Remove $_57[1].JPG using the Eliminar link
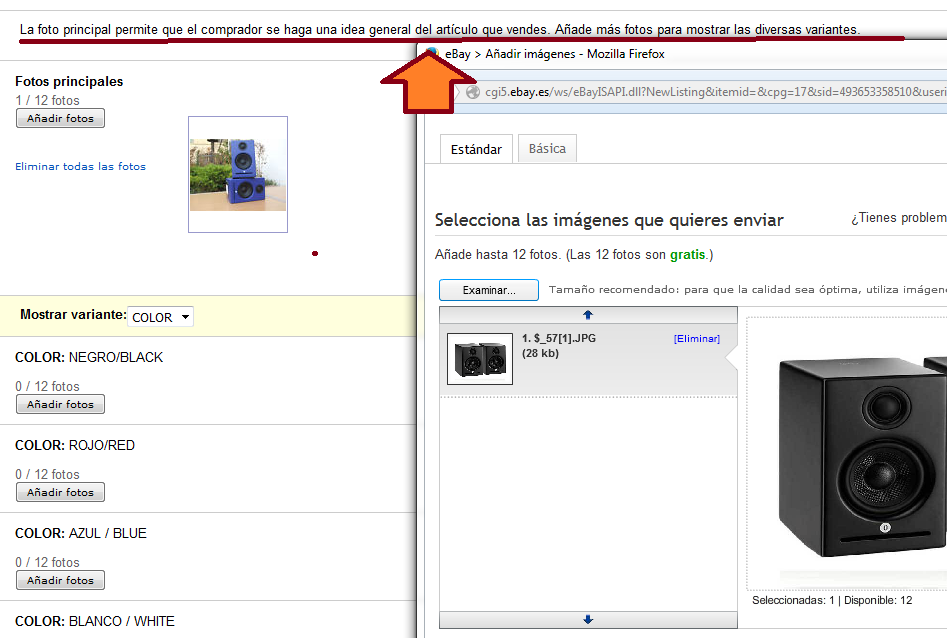Image resolution: width=947 pixels, height=638 pixels. tap(696, 339)
